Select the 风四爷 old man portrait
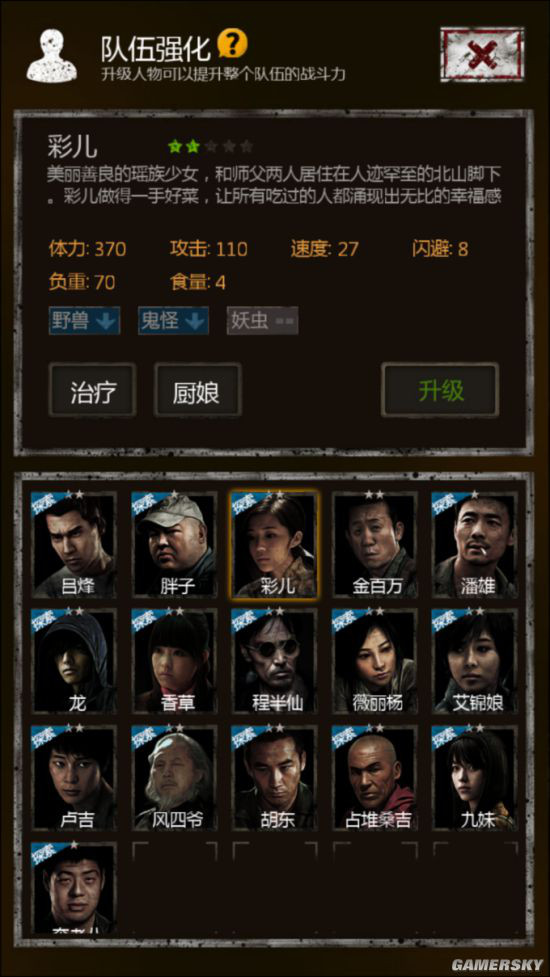This screenshot has height=977, width=550. pos(174,777)
